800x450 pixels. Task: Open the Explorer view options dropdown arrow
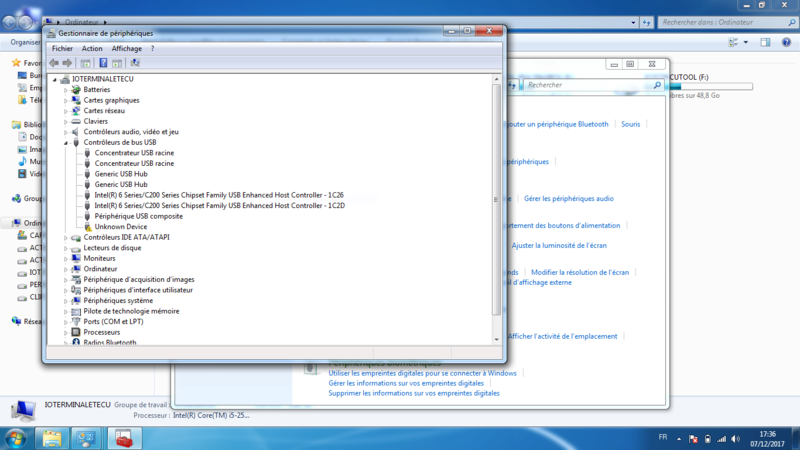[745, 42]
